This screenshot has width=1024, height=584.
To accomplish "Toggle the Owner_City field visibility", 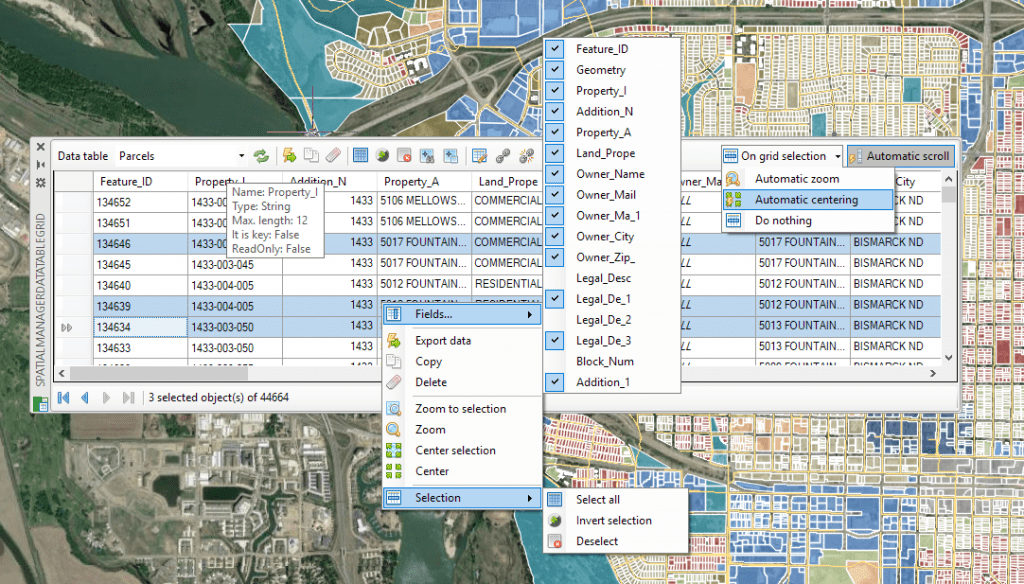I will (554, 236).
